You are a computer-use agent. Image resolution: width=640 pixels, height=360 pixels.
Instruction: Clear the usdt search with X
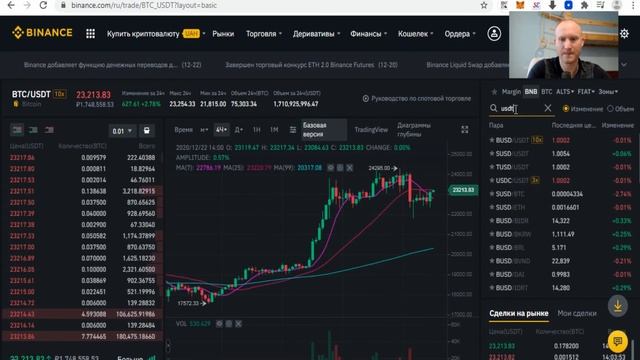pos(548,108)
